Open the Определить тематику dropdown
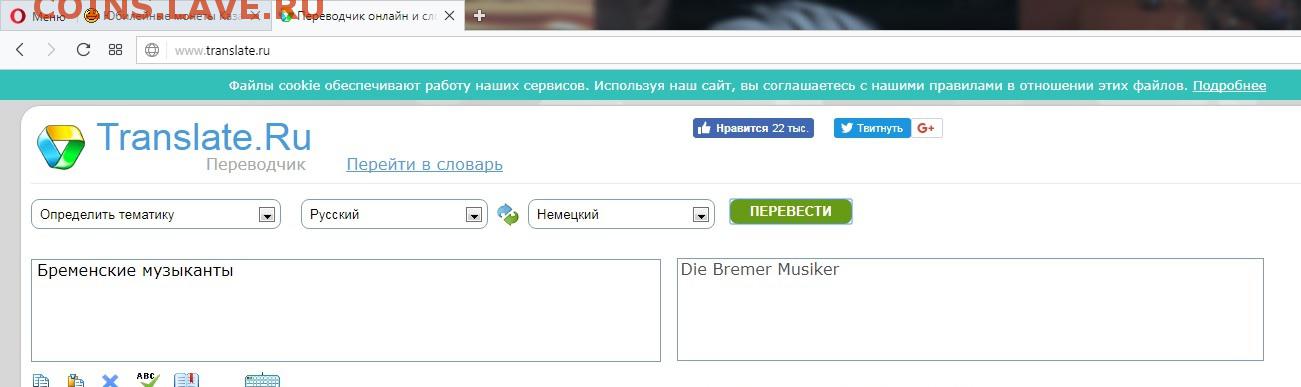The image size is (1301, 387). [x=155, y=214]
